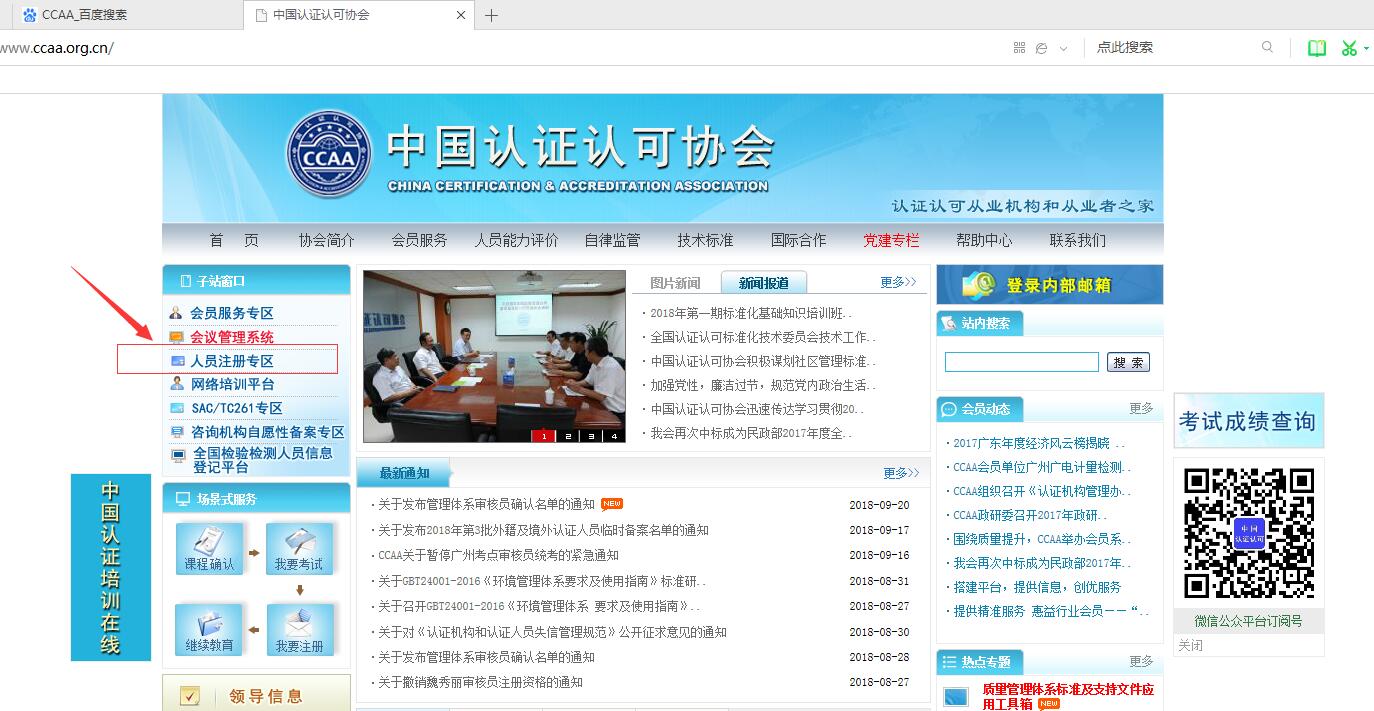Click the green scissors screenshot icon
Image resolution: width=1374 pixels, height=711 pixels.
click(1349, 48)
